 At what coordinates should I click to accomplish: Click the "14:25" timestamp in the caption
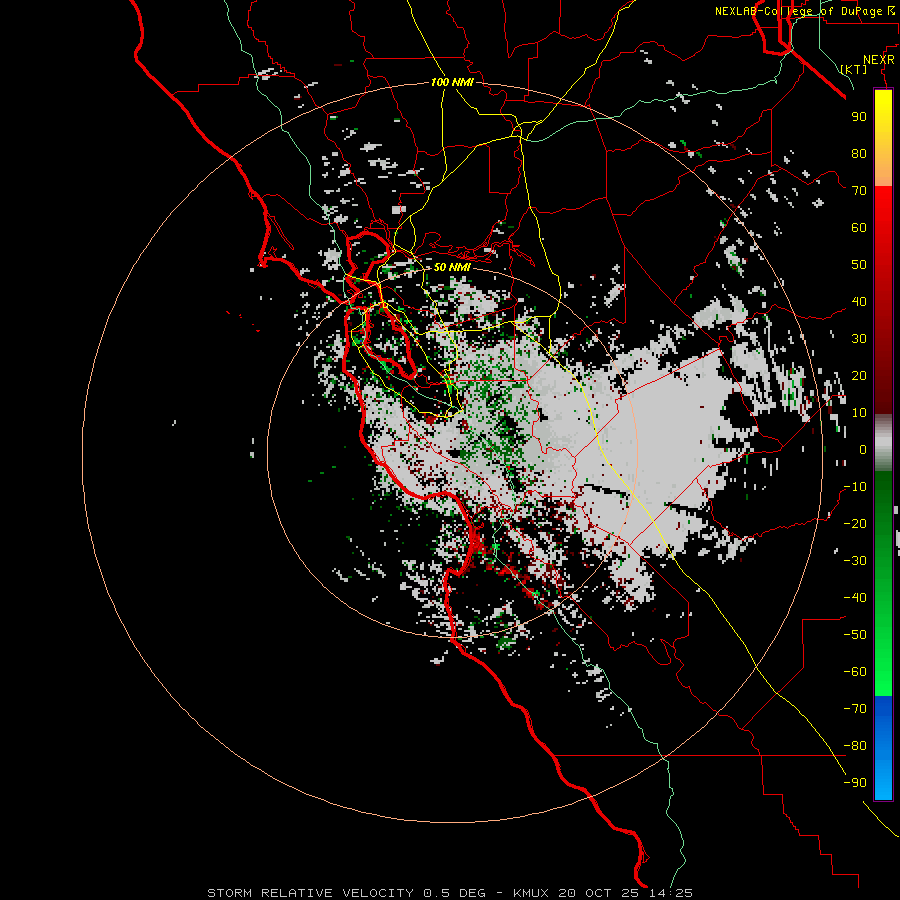[670, 893]
